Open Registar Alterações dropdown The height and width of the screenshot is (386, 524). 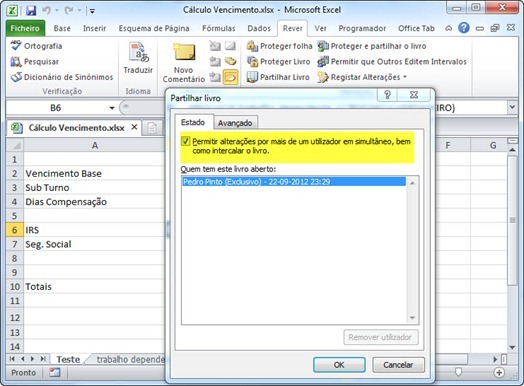coord(362,77)
